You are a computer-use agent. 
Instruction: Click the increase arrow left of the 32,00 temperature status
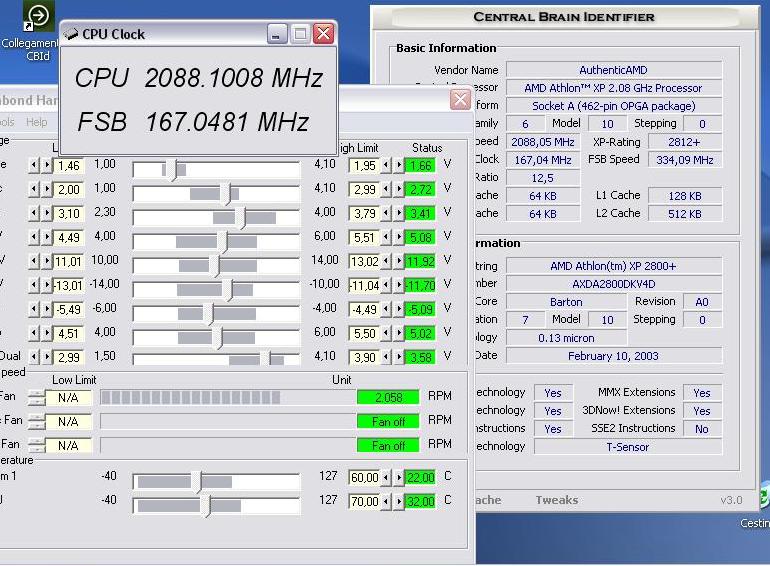coord(399,501)
